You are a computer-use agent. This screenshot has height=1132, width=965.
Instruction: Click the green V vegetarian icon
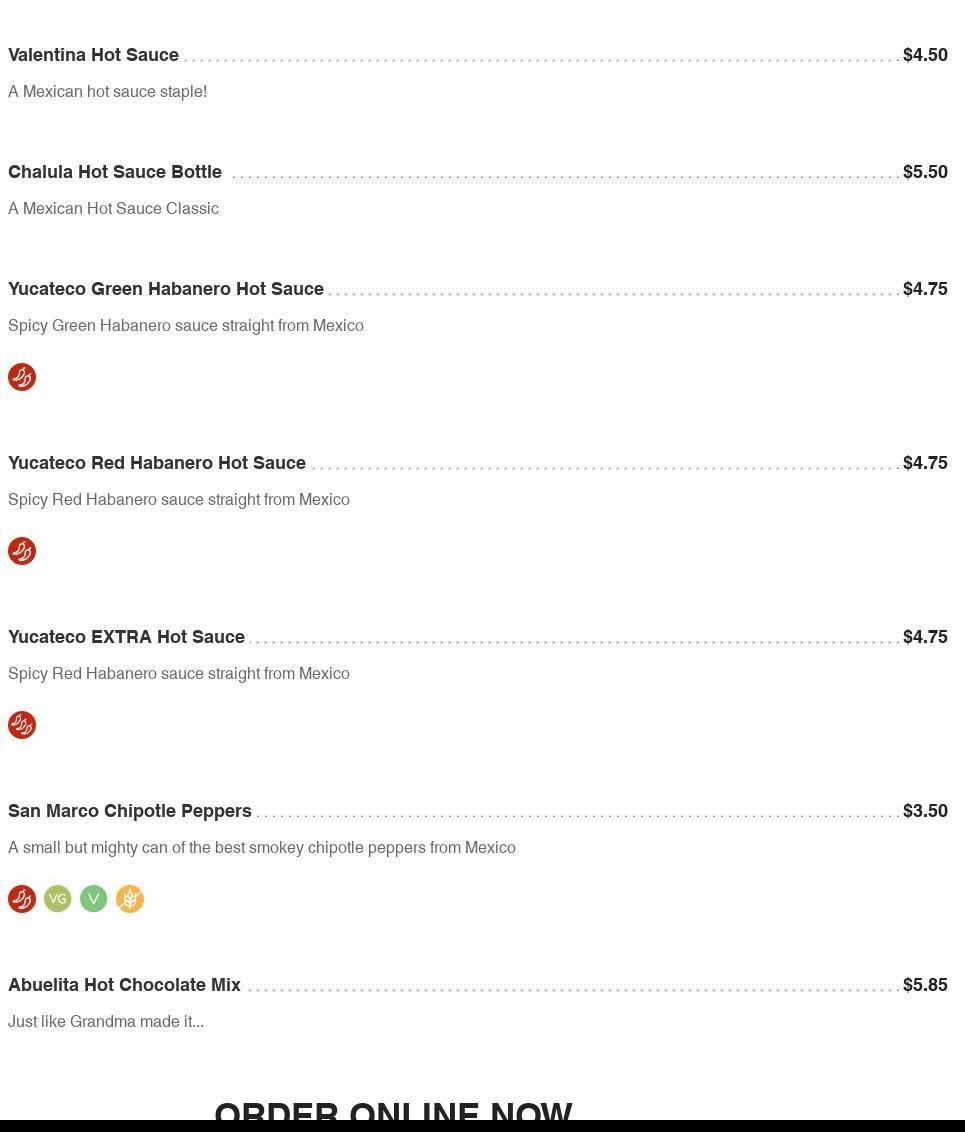pyautogui.click(x=94, y=899)
